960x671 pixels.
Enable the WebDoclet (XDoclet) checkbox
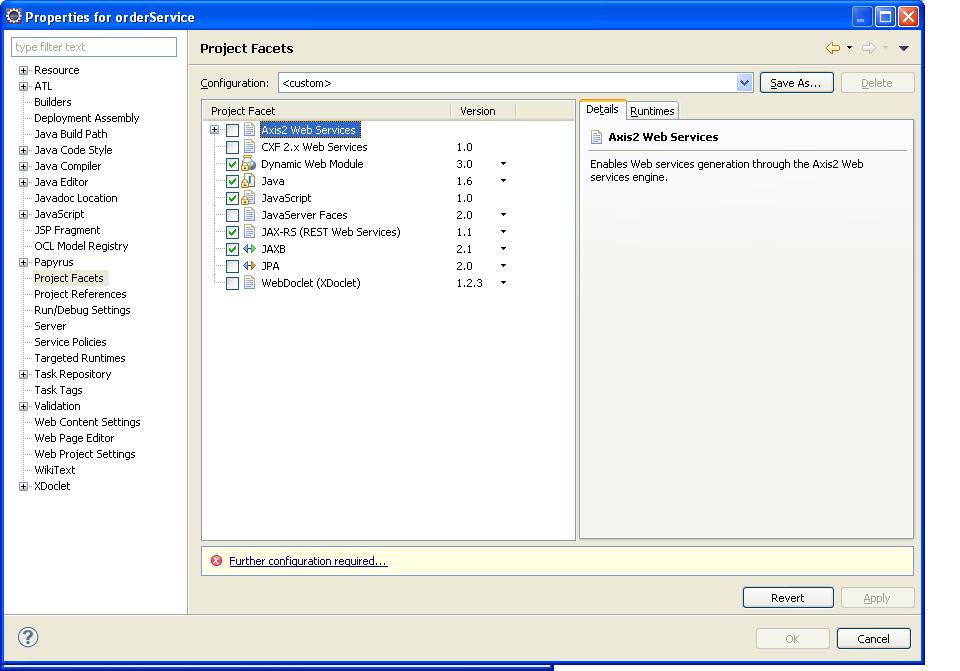tap(232, 283)
